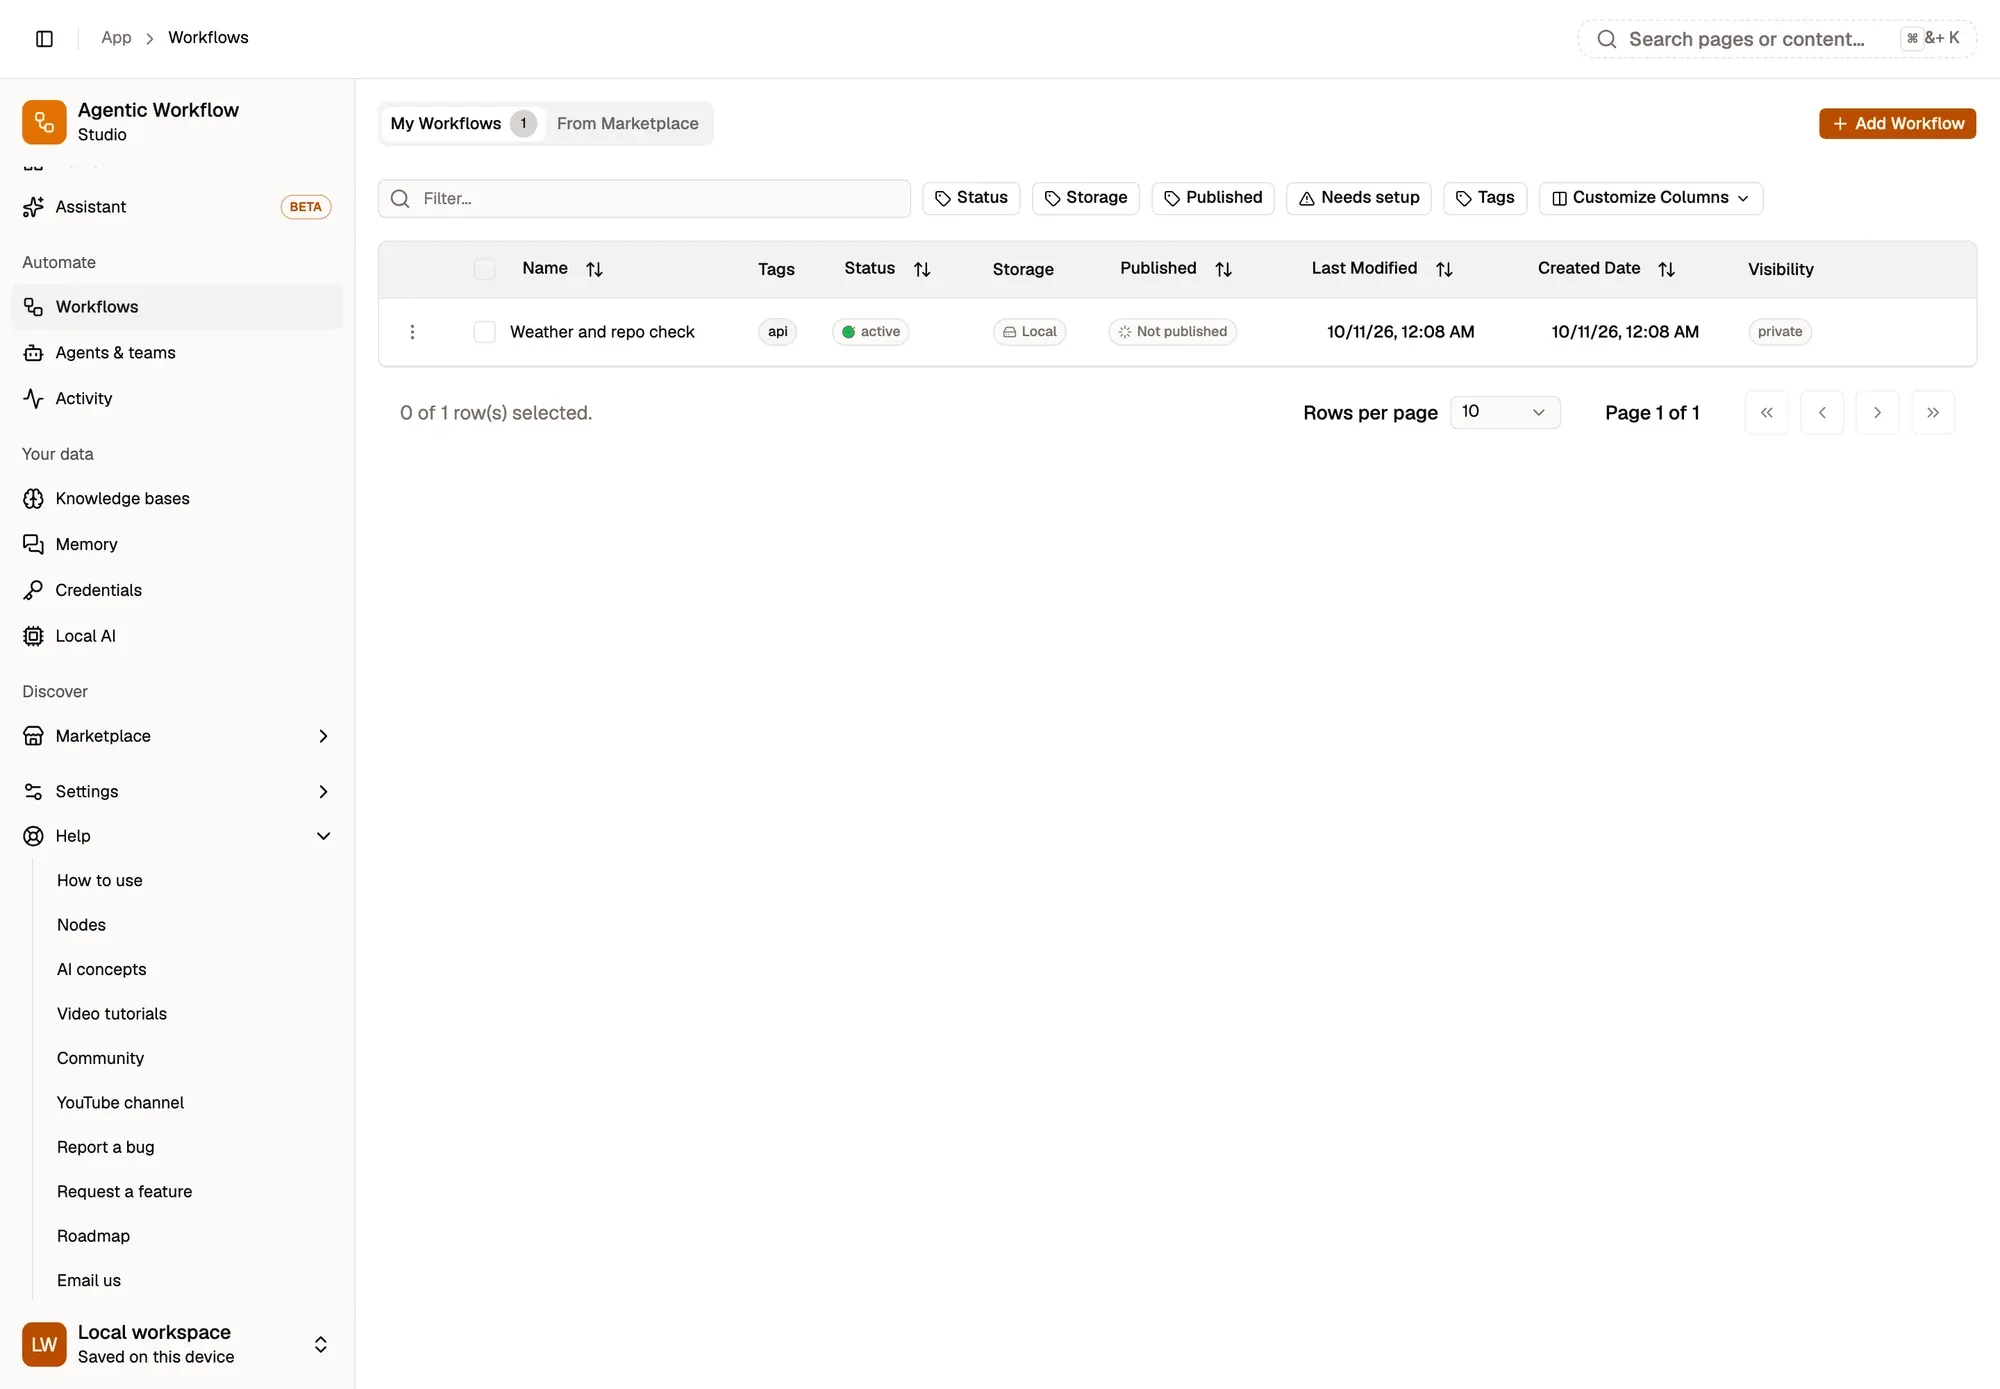Open the Assistant sparkle icon
This screenshot has width=2000, height=1389.
tap(33, 207)
